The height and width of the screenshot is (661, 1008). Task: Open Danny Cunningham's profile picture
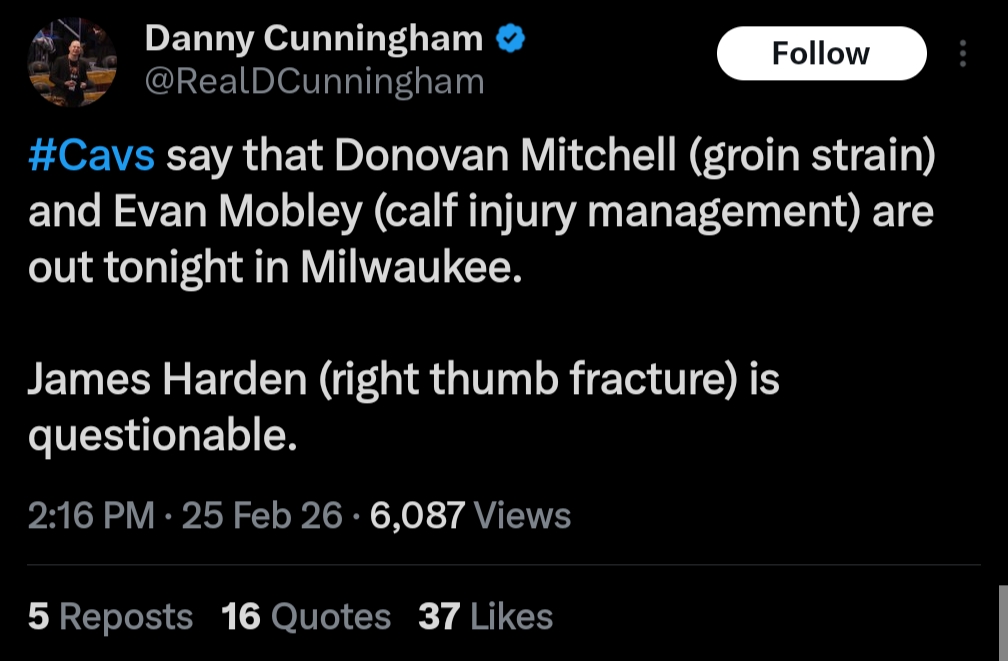point(72,62)
